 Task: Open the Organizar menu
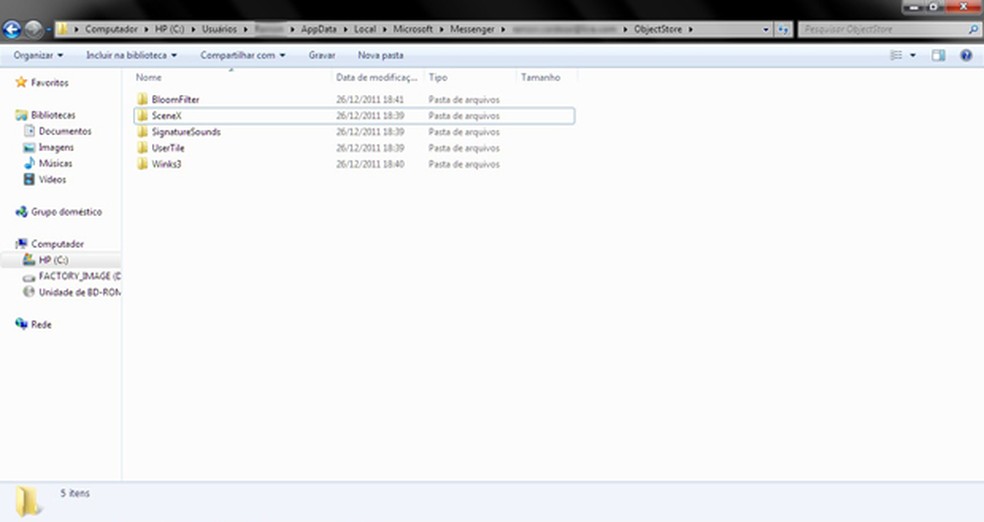coord(38,55)
